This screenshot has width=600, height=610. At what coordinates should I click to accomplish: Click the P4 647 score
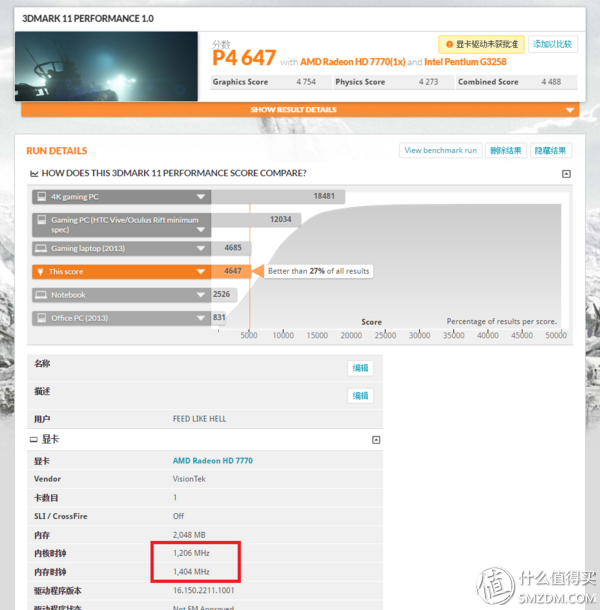[244, 58]
